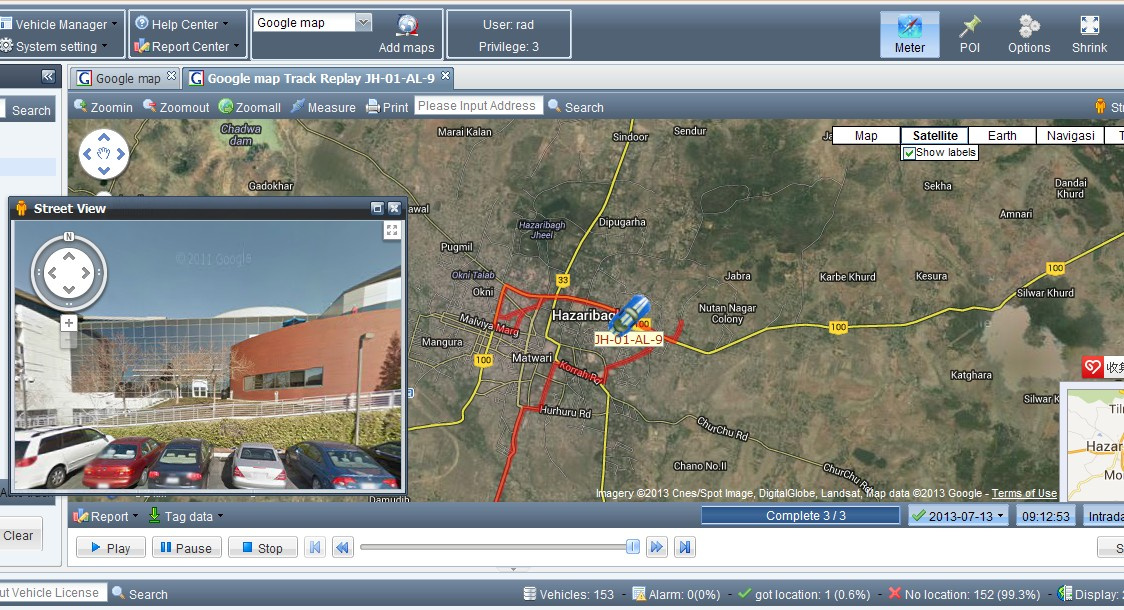The image size is (1124, 610).
Task: Open the Report dropdown below the map
Action: (106, 516)
